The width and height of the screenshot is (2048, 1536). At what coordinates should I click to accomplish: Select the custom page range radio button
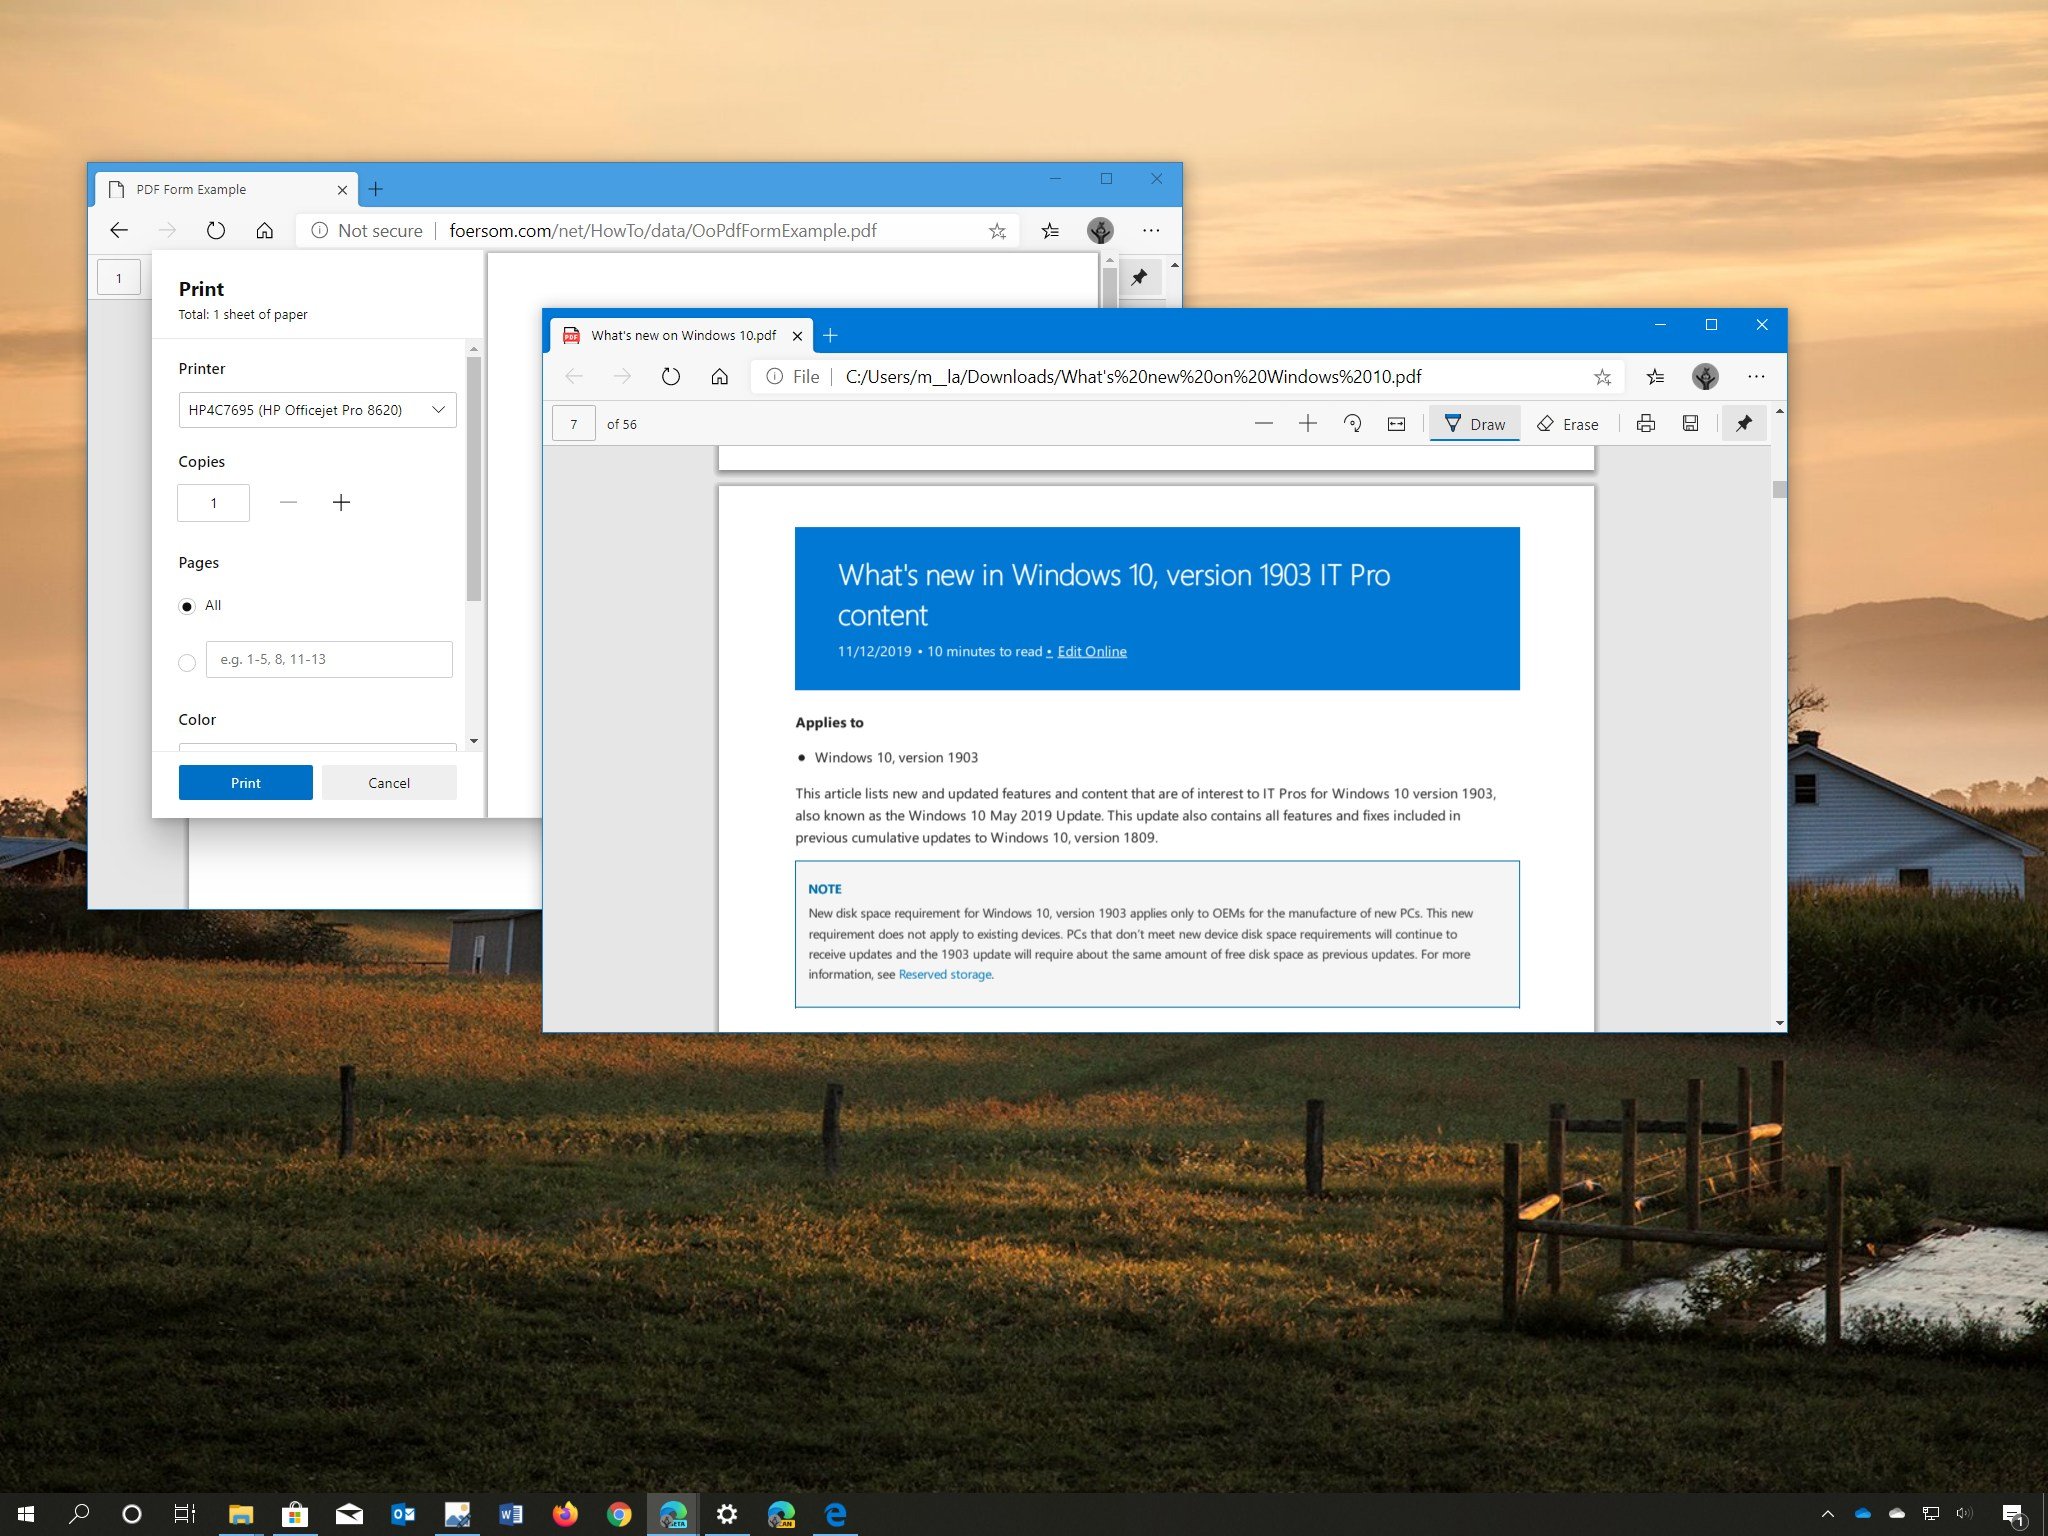click(x=187, y=662)
